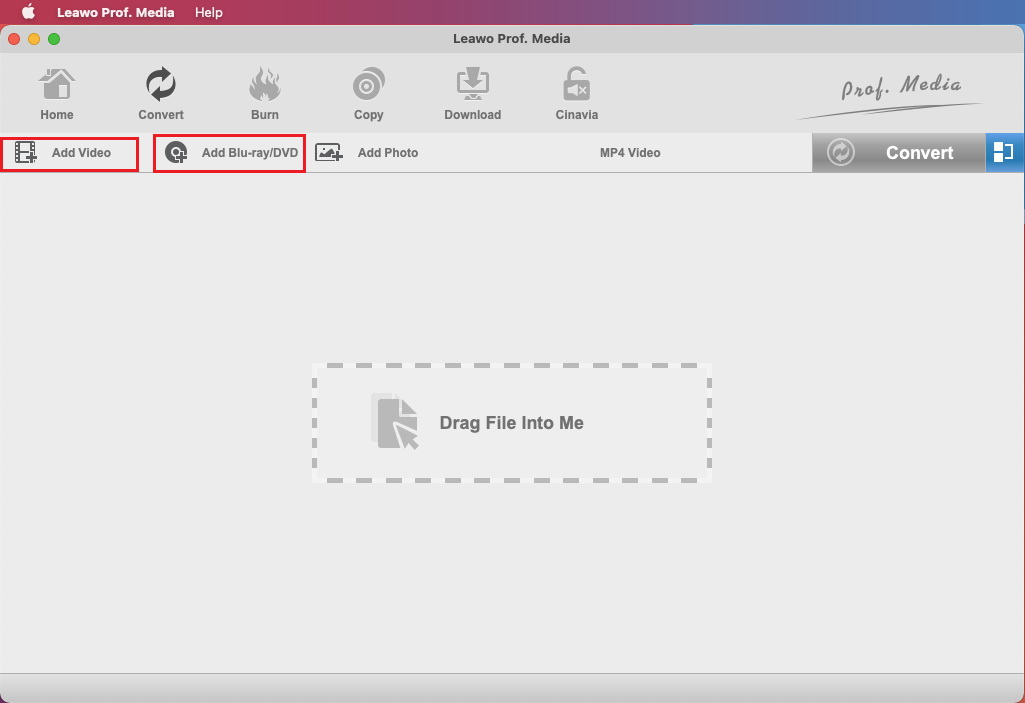Open the Help menu
This screenshot has height=703, width=1025.
pyautogui.click(x=209, y=12)
